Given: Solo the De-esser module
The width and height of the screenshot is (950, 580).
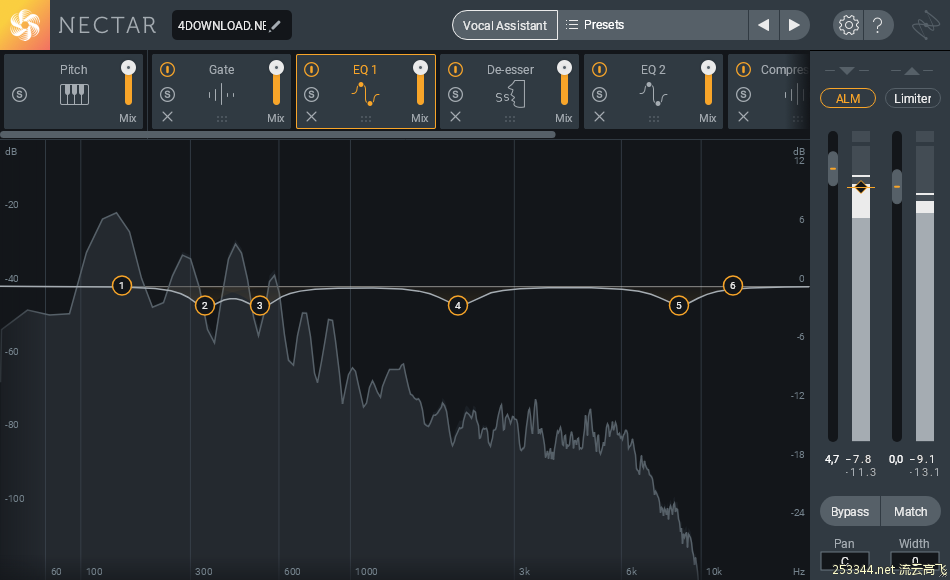Looking at the screenshot, I should pyautogui.click(x=456, y=95).
